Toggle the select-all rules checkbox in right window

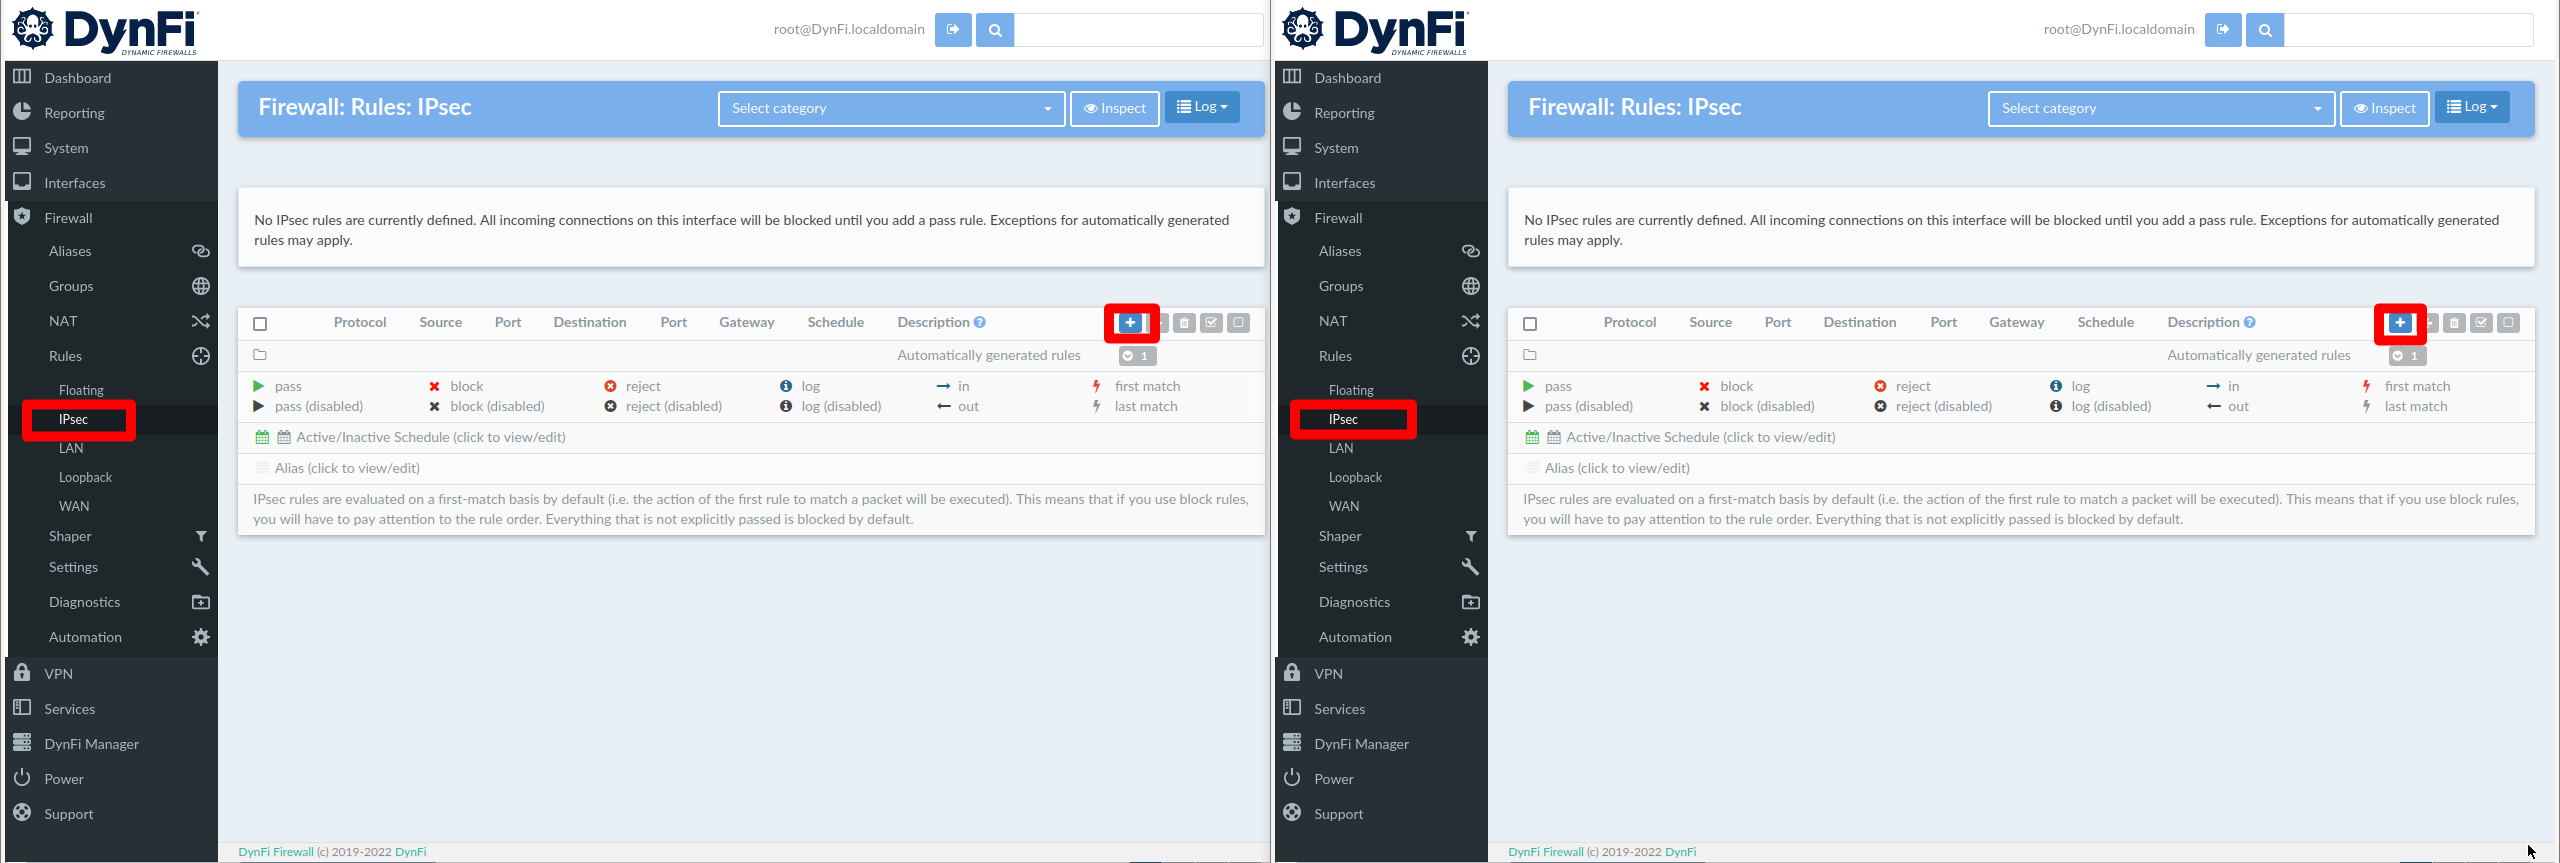point(1530,324)
